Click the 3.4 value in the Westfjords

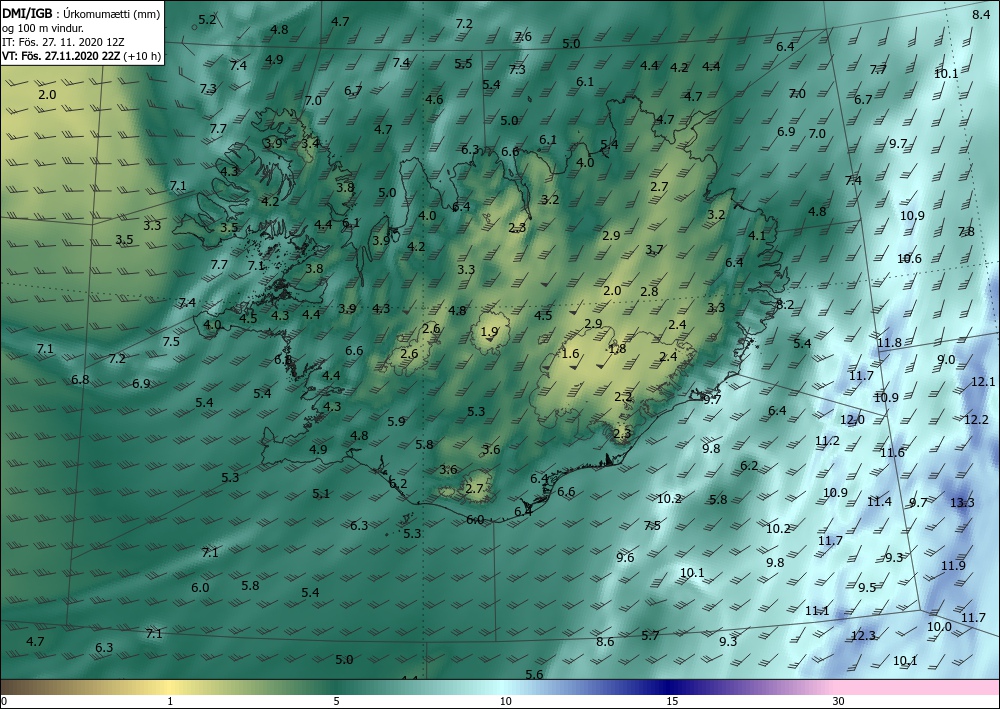[311, 143]
